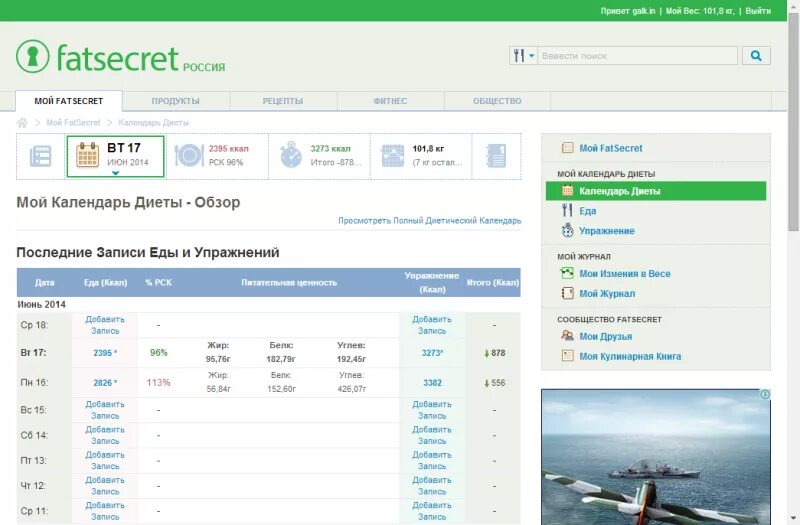
Task: Click the Календарь Диеты breadcrumb link
Action: pyautogui.click(x=154, y=122)
